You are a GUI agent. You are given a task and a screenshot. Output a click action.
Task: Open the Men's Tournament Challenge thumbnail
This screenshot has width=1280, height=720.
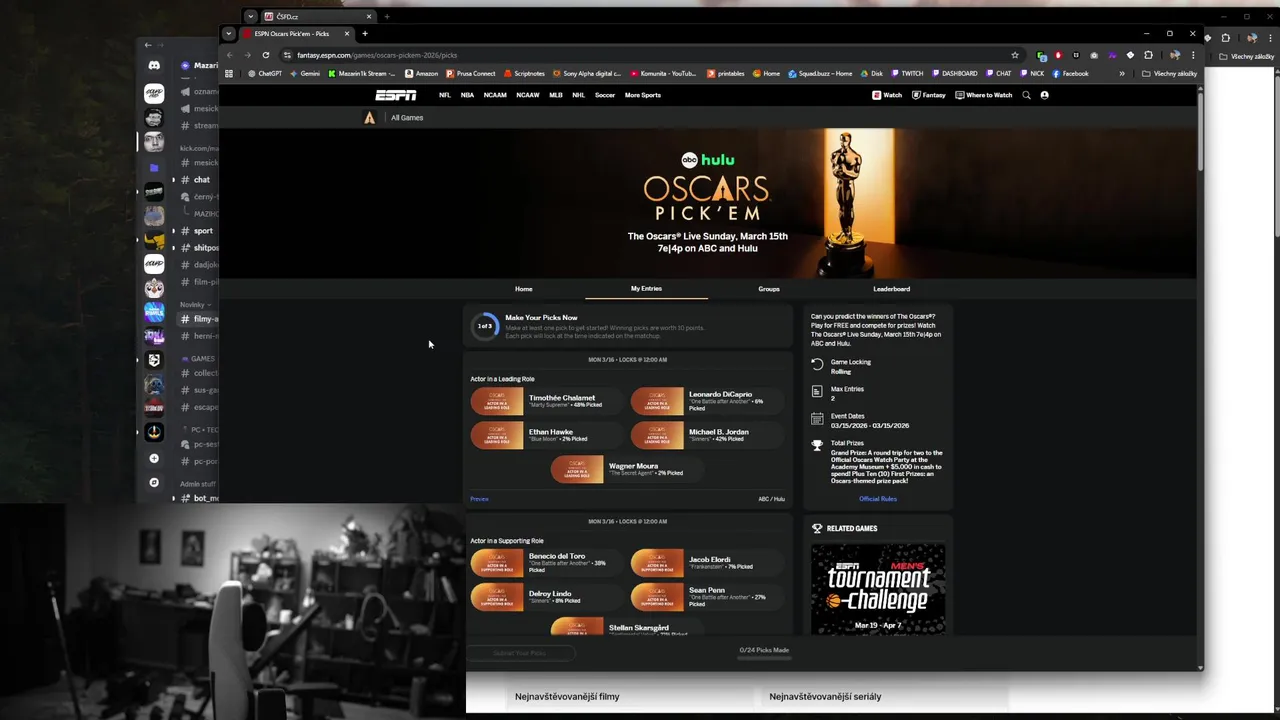pos(878,589)
